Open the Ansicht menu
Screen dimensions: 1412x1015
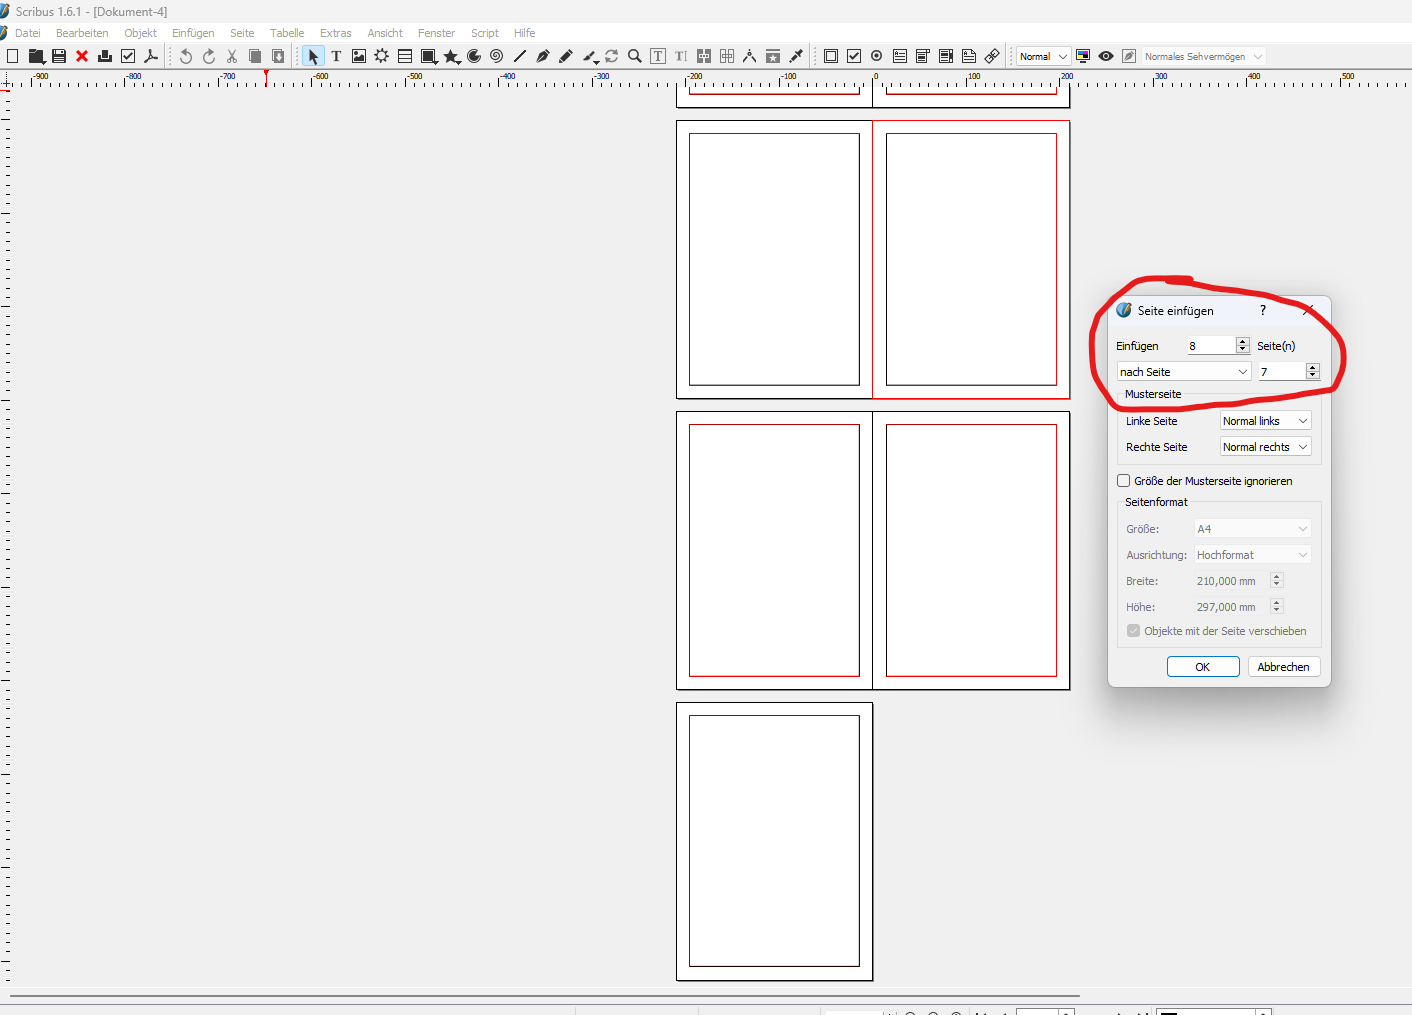coord(385,33)
